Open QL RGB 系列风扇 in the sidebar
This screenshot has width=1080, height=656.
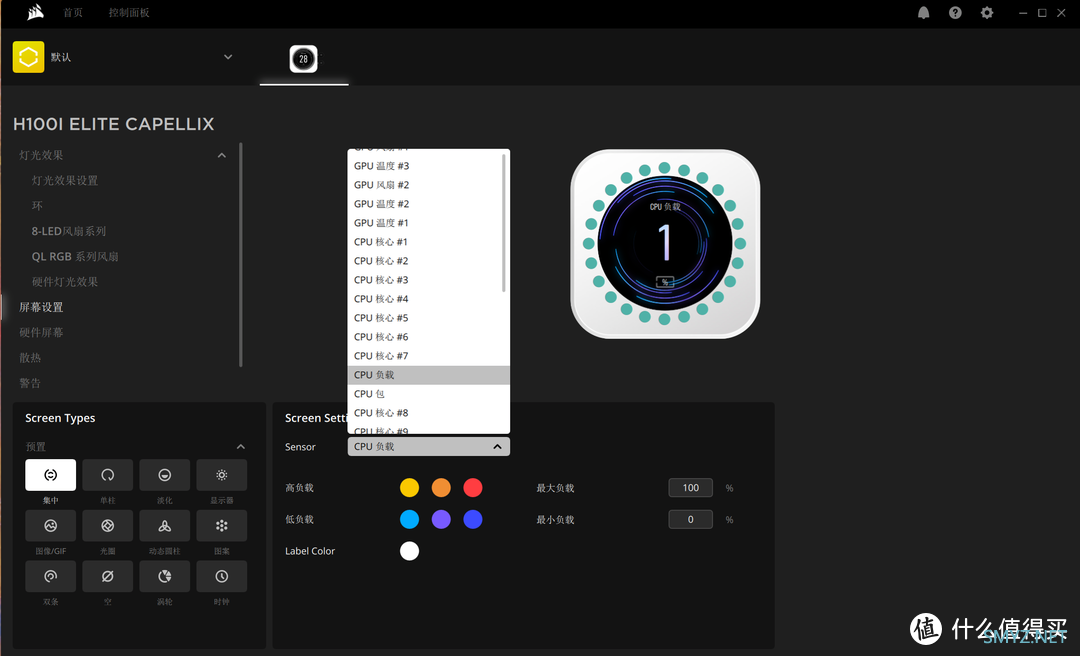[x=75, y=256]
